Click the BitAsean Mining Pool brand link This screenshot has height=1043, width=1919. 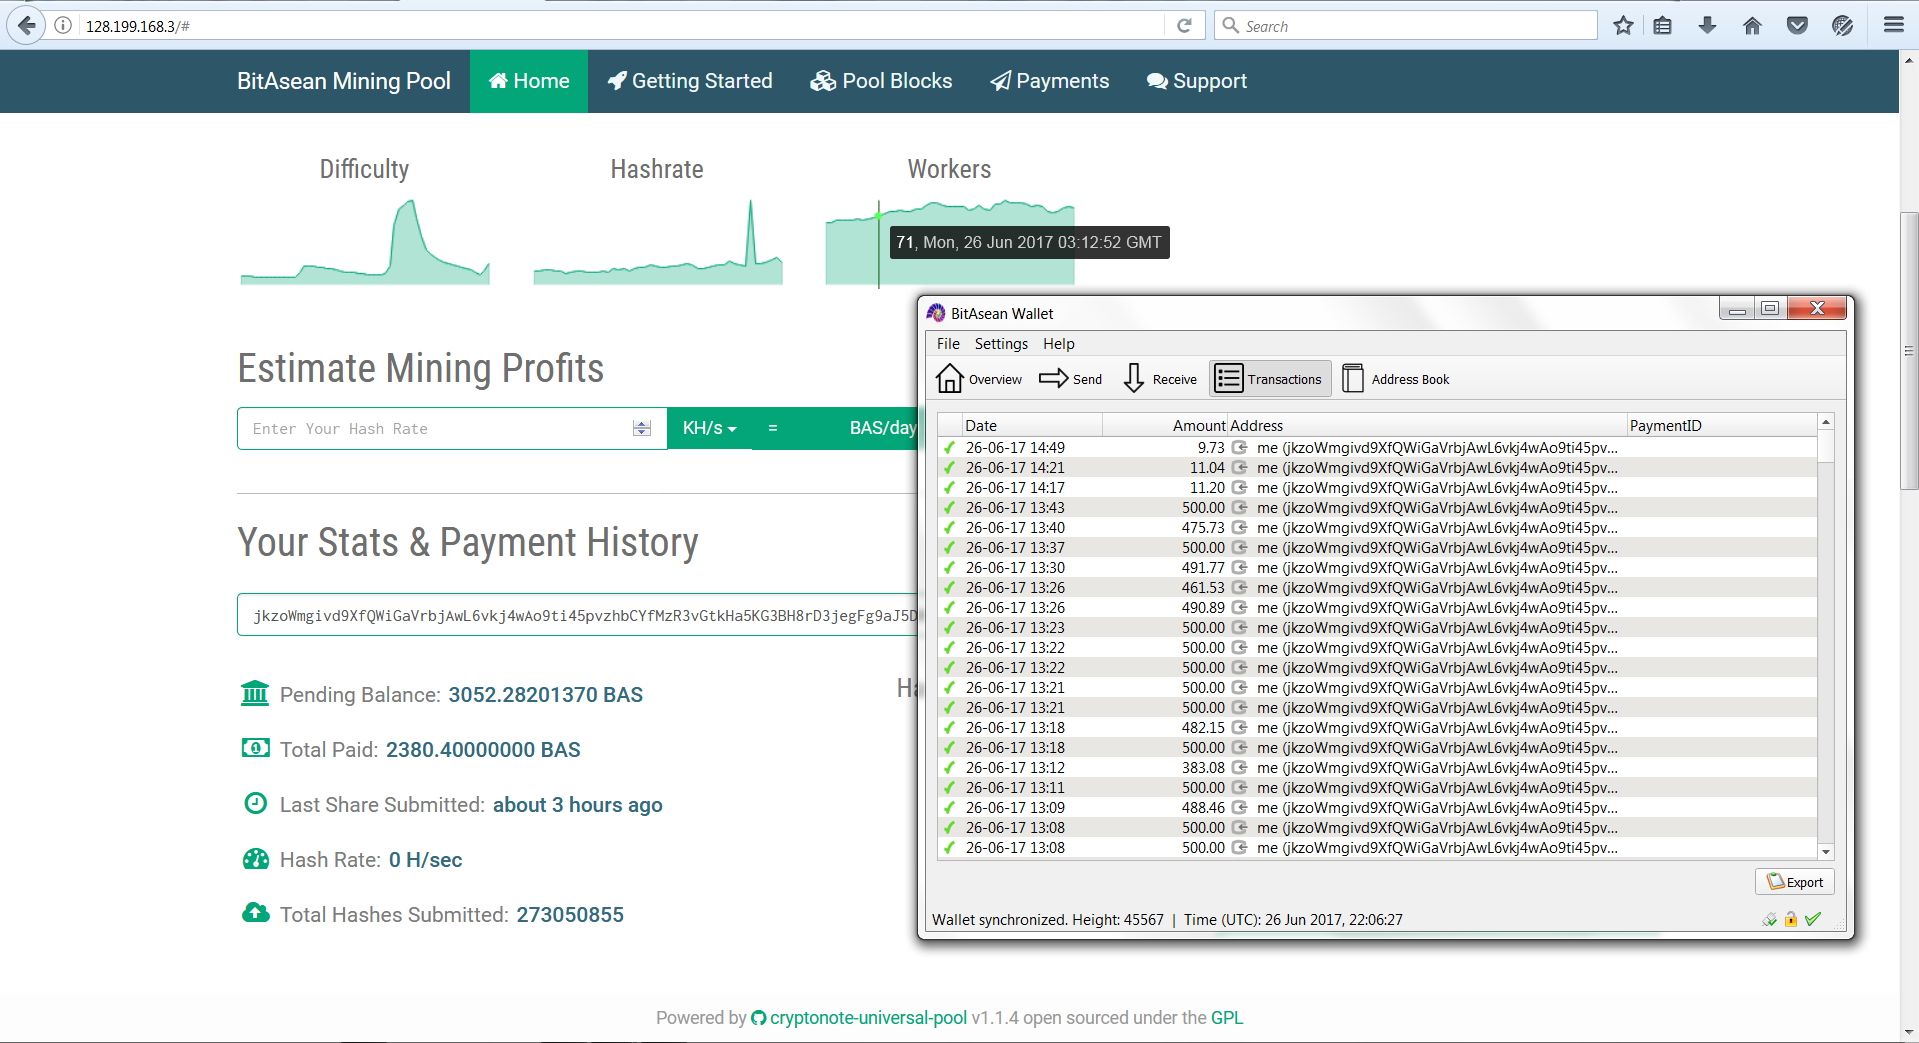(x=344, y=81)
